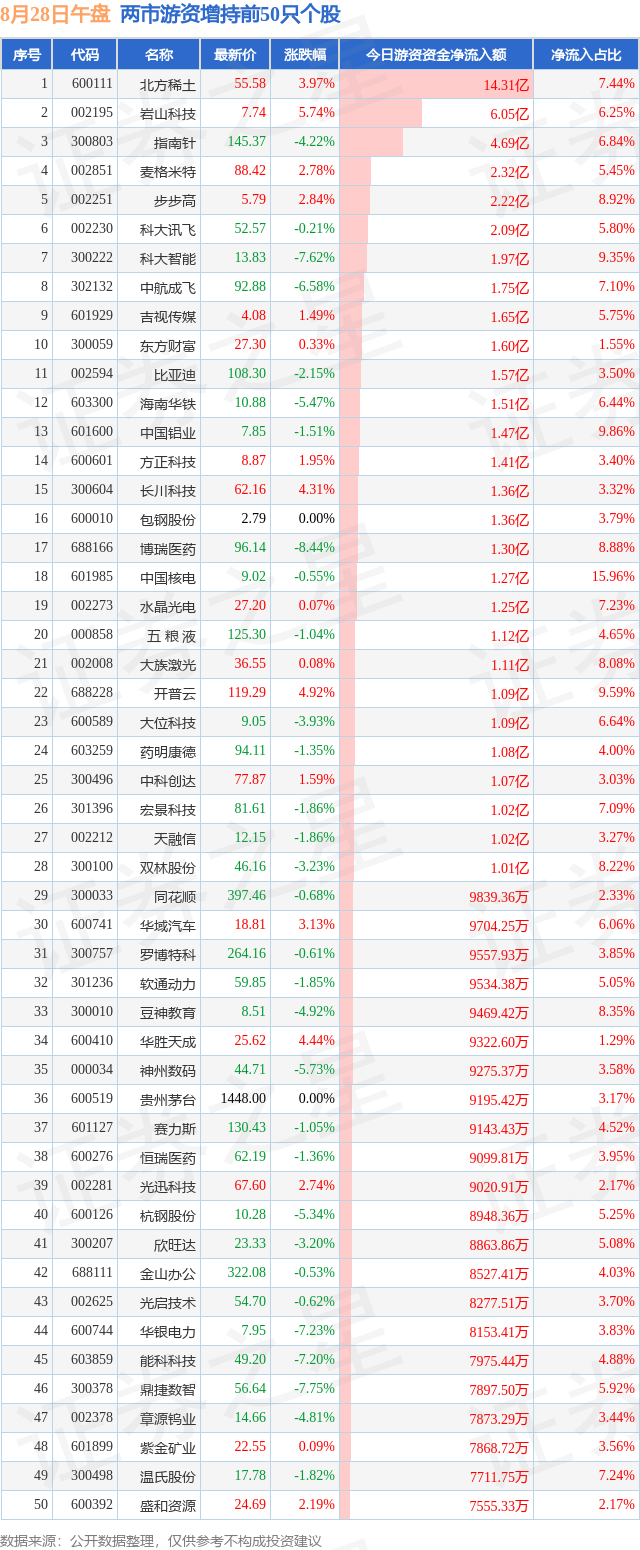Select stock name 华银电力
Image resolution: width=640 pixels, height=1550 pixels.
pos(168,1331)
